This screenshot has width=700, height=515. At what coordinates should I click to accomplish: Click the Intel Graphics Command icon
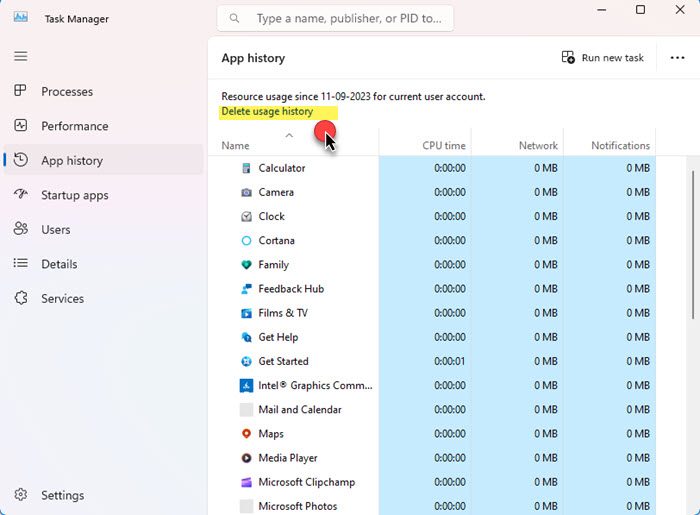[x=246, y=385]
